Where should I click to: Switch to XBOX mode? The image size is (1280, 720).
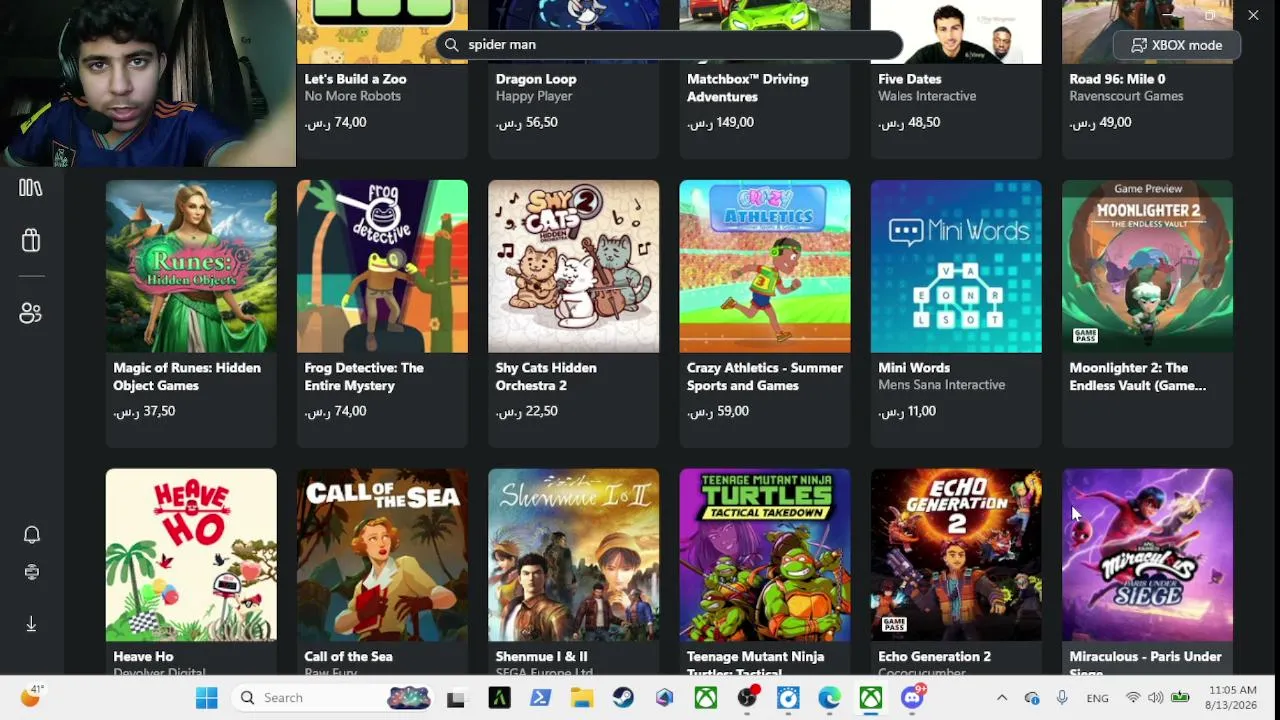pyautogui.click(x=1177, y=45)
